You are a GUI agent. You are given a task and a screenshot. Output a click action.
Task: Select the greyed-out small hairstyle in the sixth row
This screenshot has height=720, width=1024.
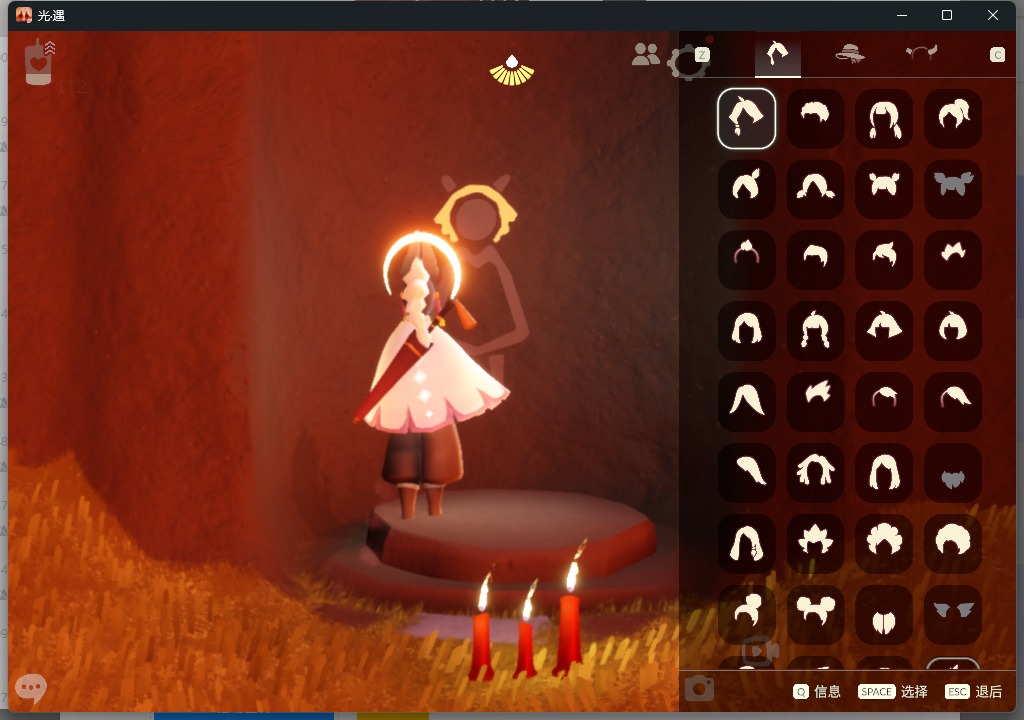(953, 473)
